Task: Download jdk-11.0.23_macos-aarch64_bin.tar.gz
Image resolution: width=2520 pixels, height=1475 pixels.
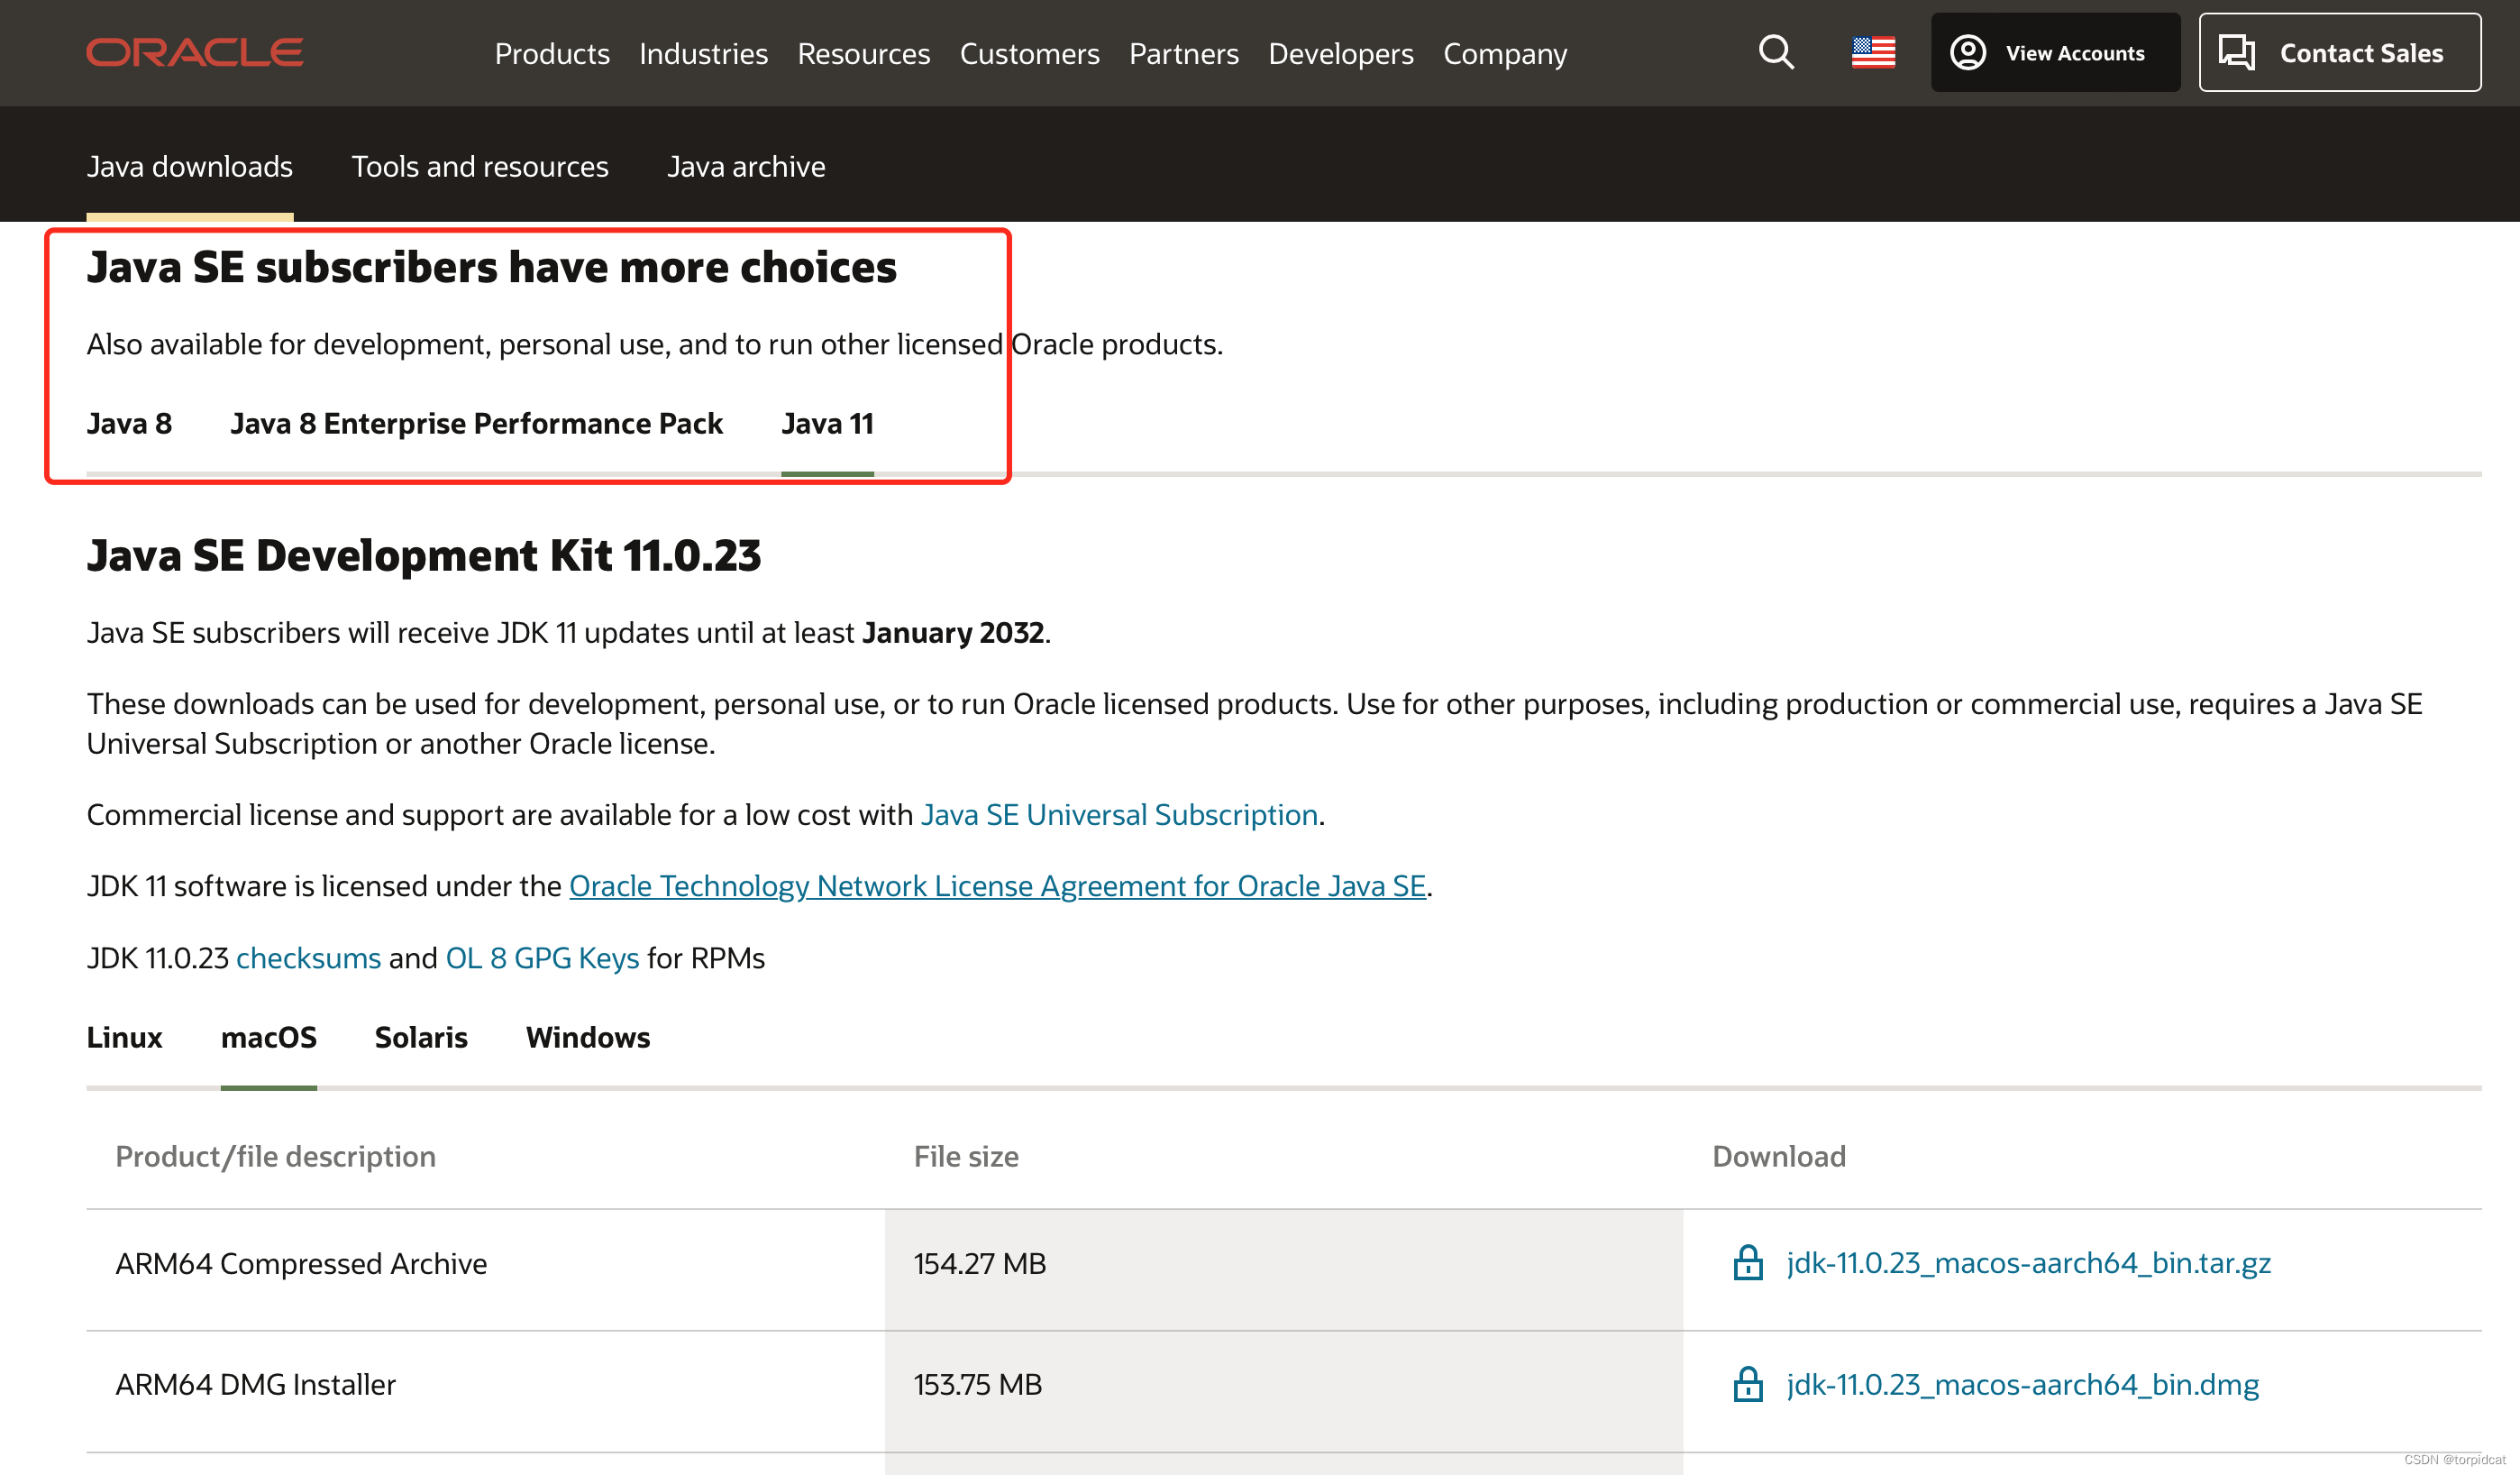Action: [2029, 1263]
